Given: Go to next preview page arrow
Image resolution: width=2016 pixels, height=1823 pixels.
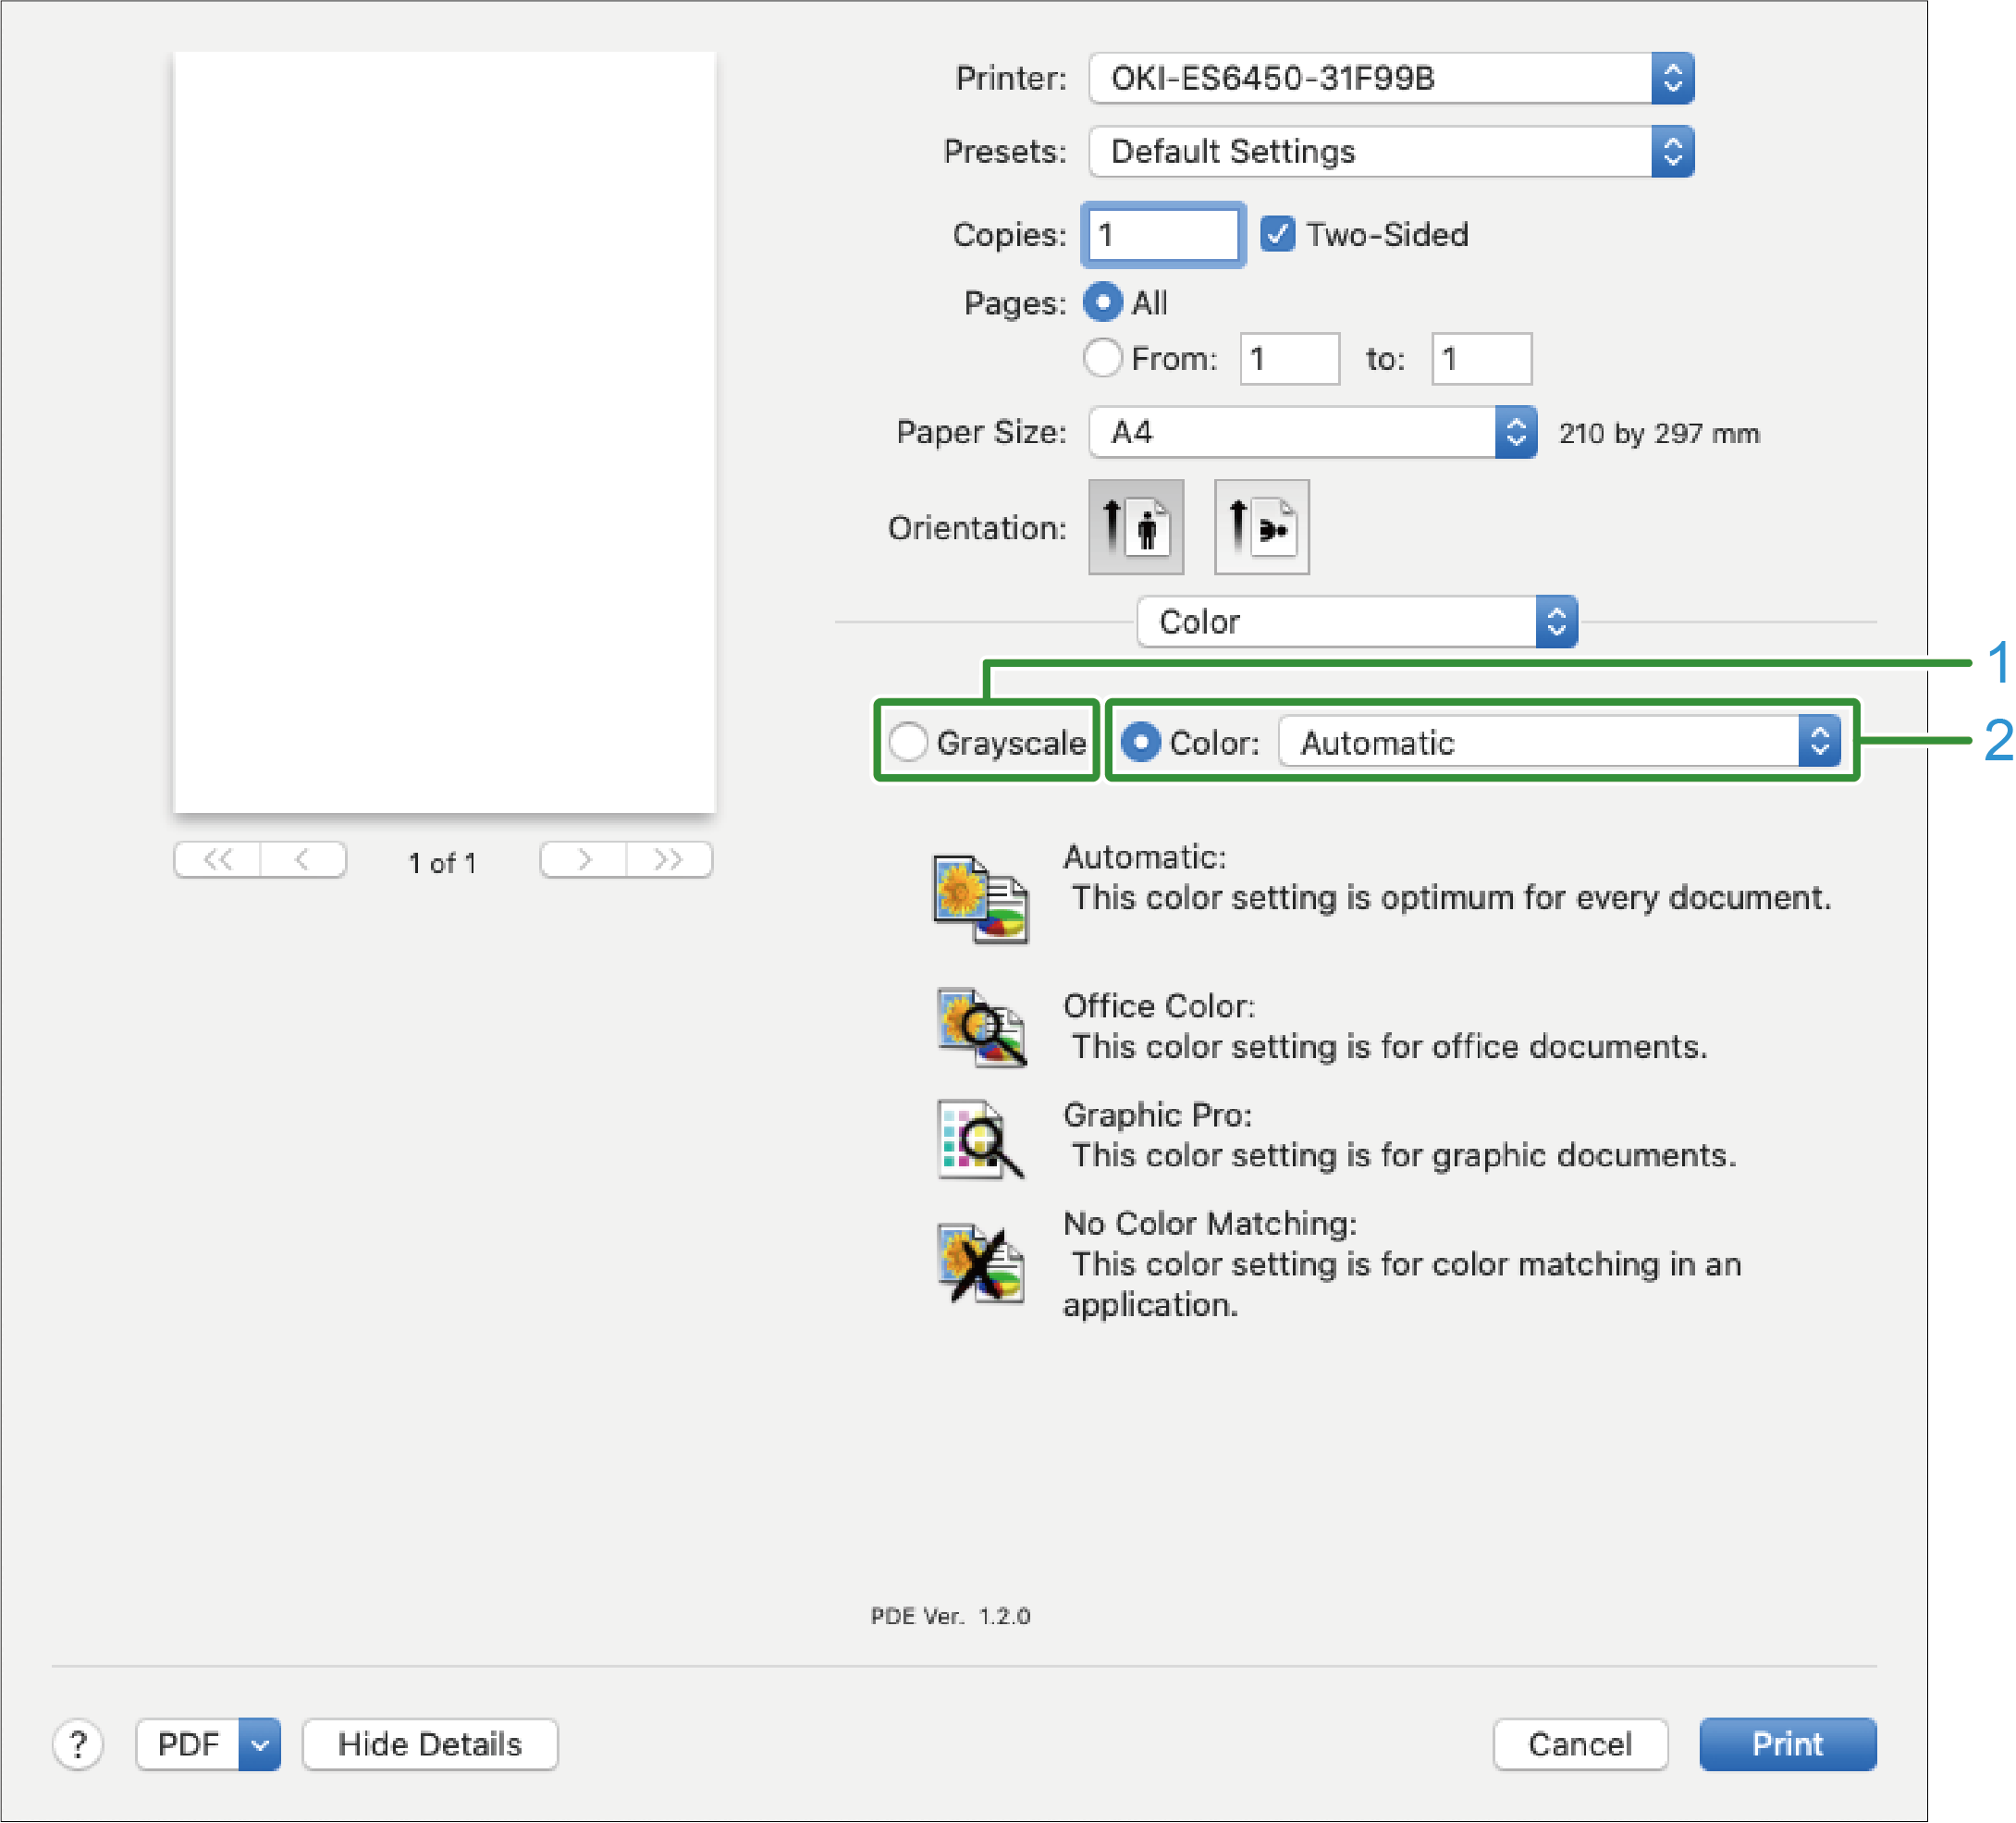Looking at the screenshot, I should pos(584,860).
